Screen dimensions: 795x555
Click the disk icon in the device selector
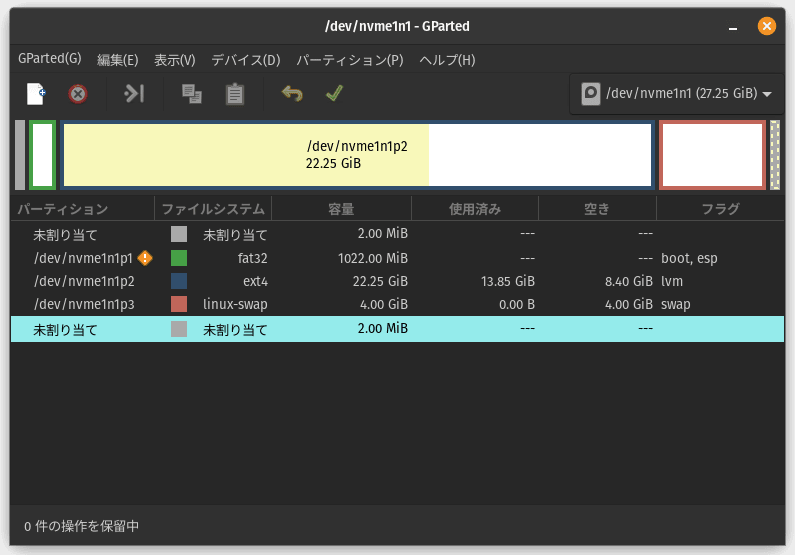(591, 94)
